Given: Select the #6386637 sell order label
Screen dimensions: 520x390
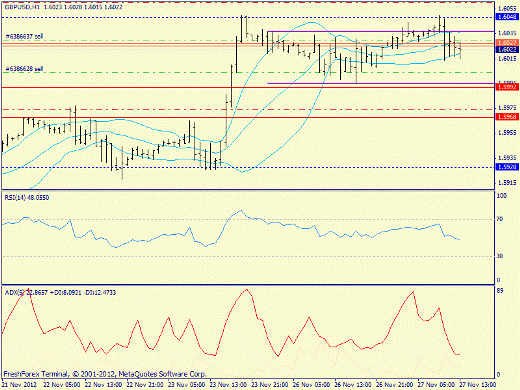Looking at the screenshot, I should [x=24, y=36].
